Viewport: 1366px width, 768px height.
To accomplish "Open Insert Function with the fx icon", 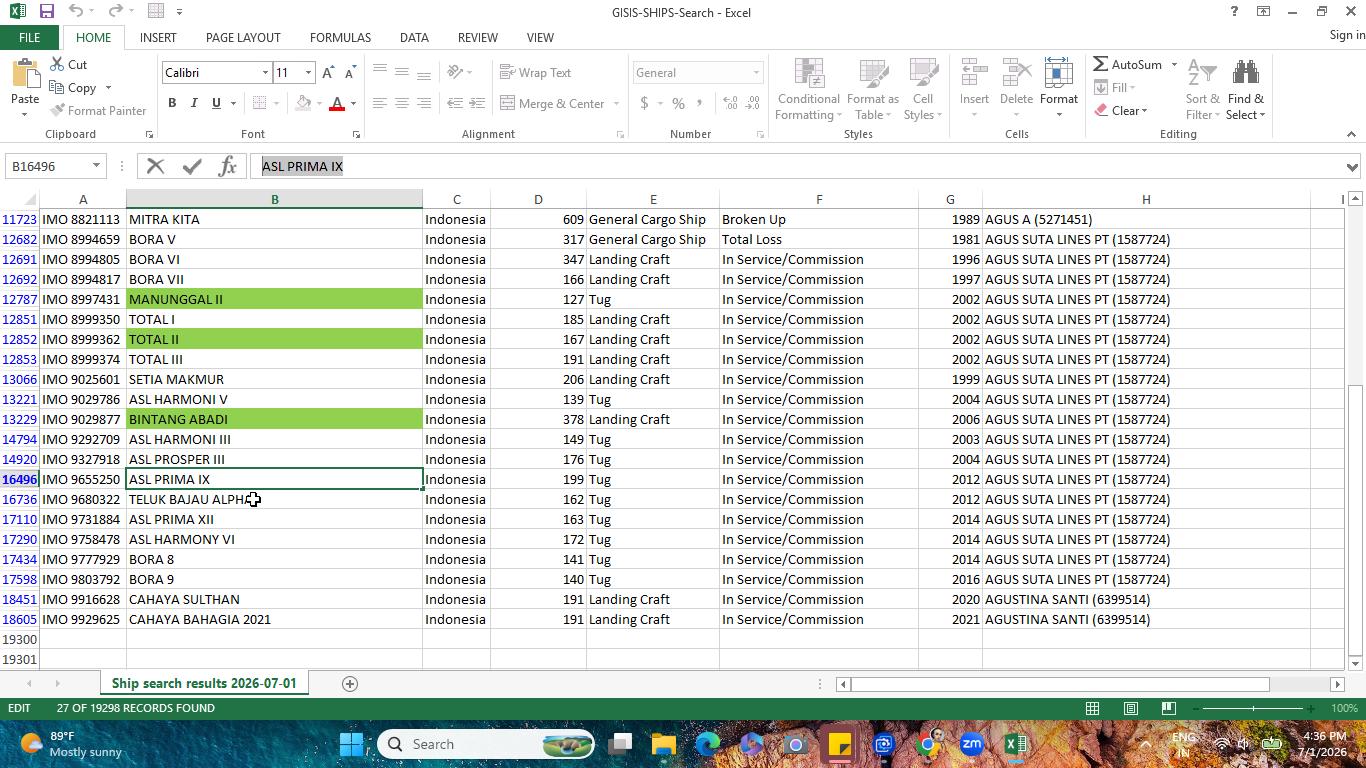I will click(227, 166).
